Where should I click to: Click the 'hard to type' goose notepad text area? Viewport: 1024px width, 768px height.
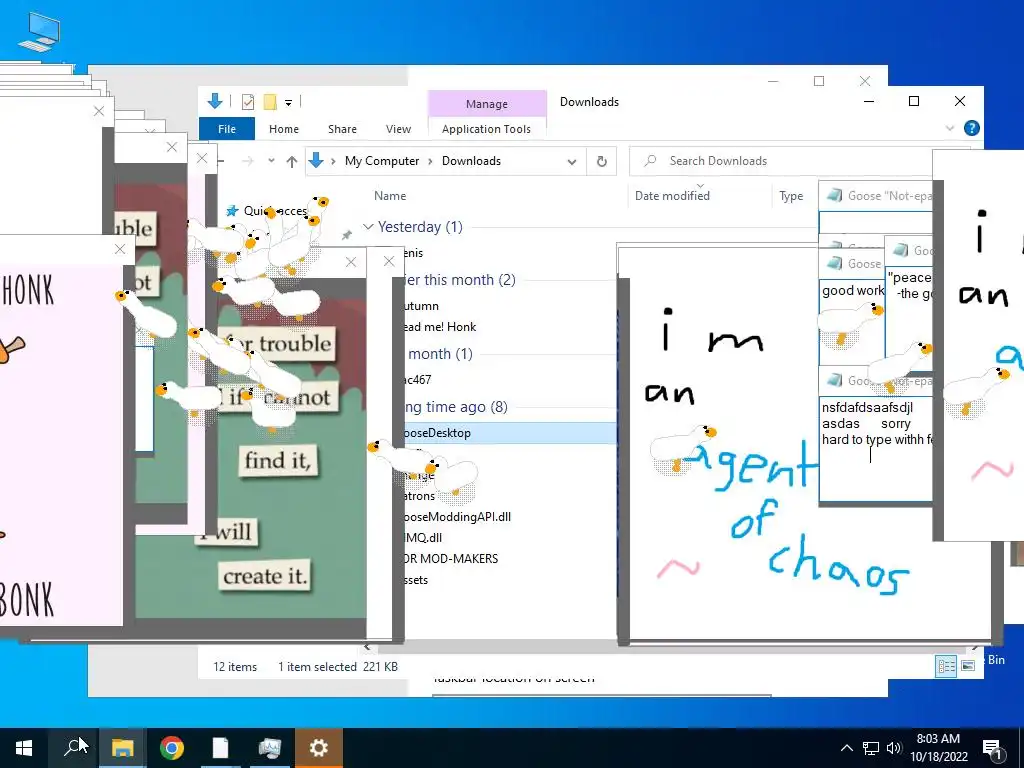[x=876, y=449]
